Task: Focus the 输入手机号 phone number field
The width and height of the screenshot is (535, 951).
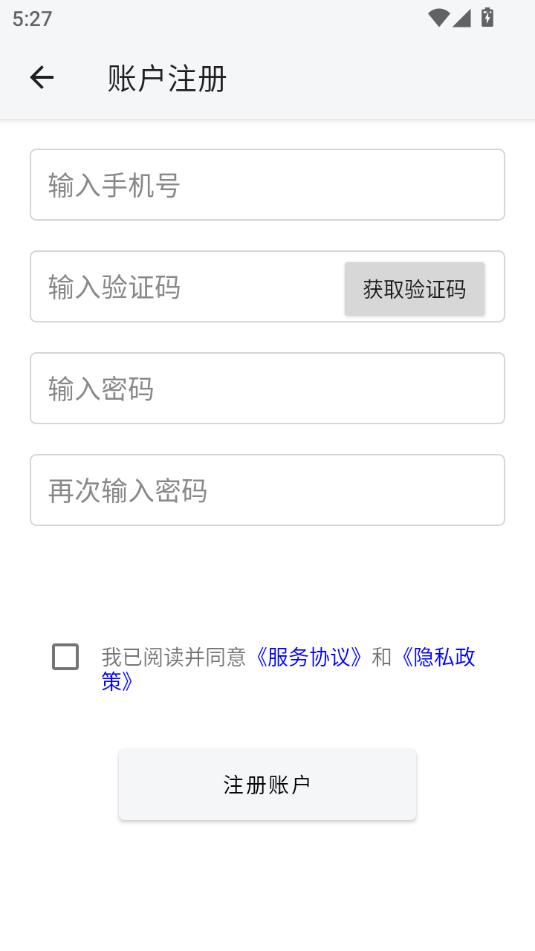Action: (x=268, y=184)
